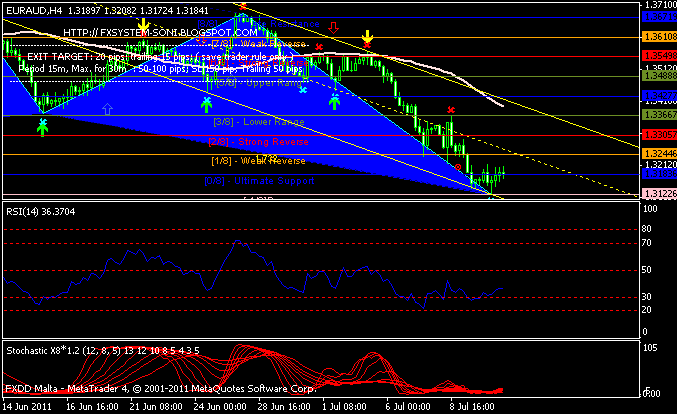677x414 pixels.
Task: Click the red hollow down arrow signal
Action: click(333, 29)
